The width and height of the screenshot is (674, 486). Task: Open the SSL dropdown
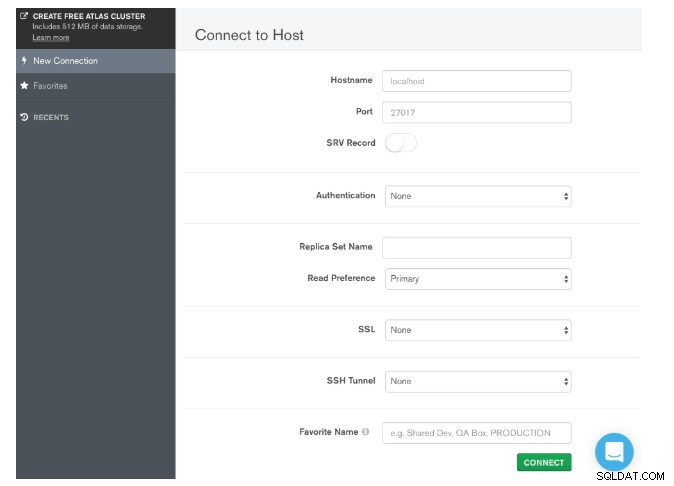click(x=478, y=330)
